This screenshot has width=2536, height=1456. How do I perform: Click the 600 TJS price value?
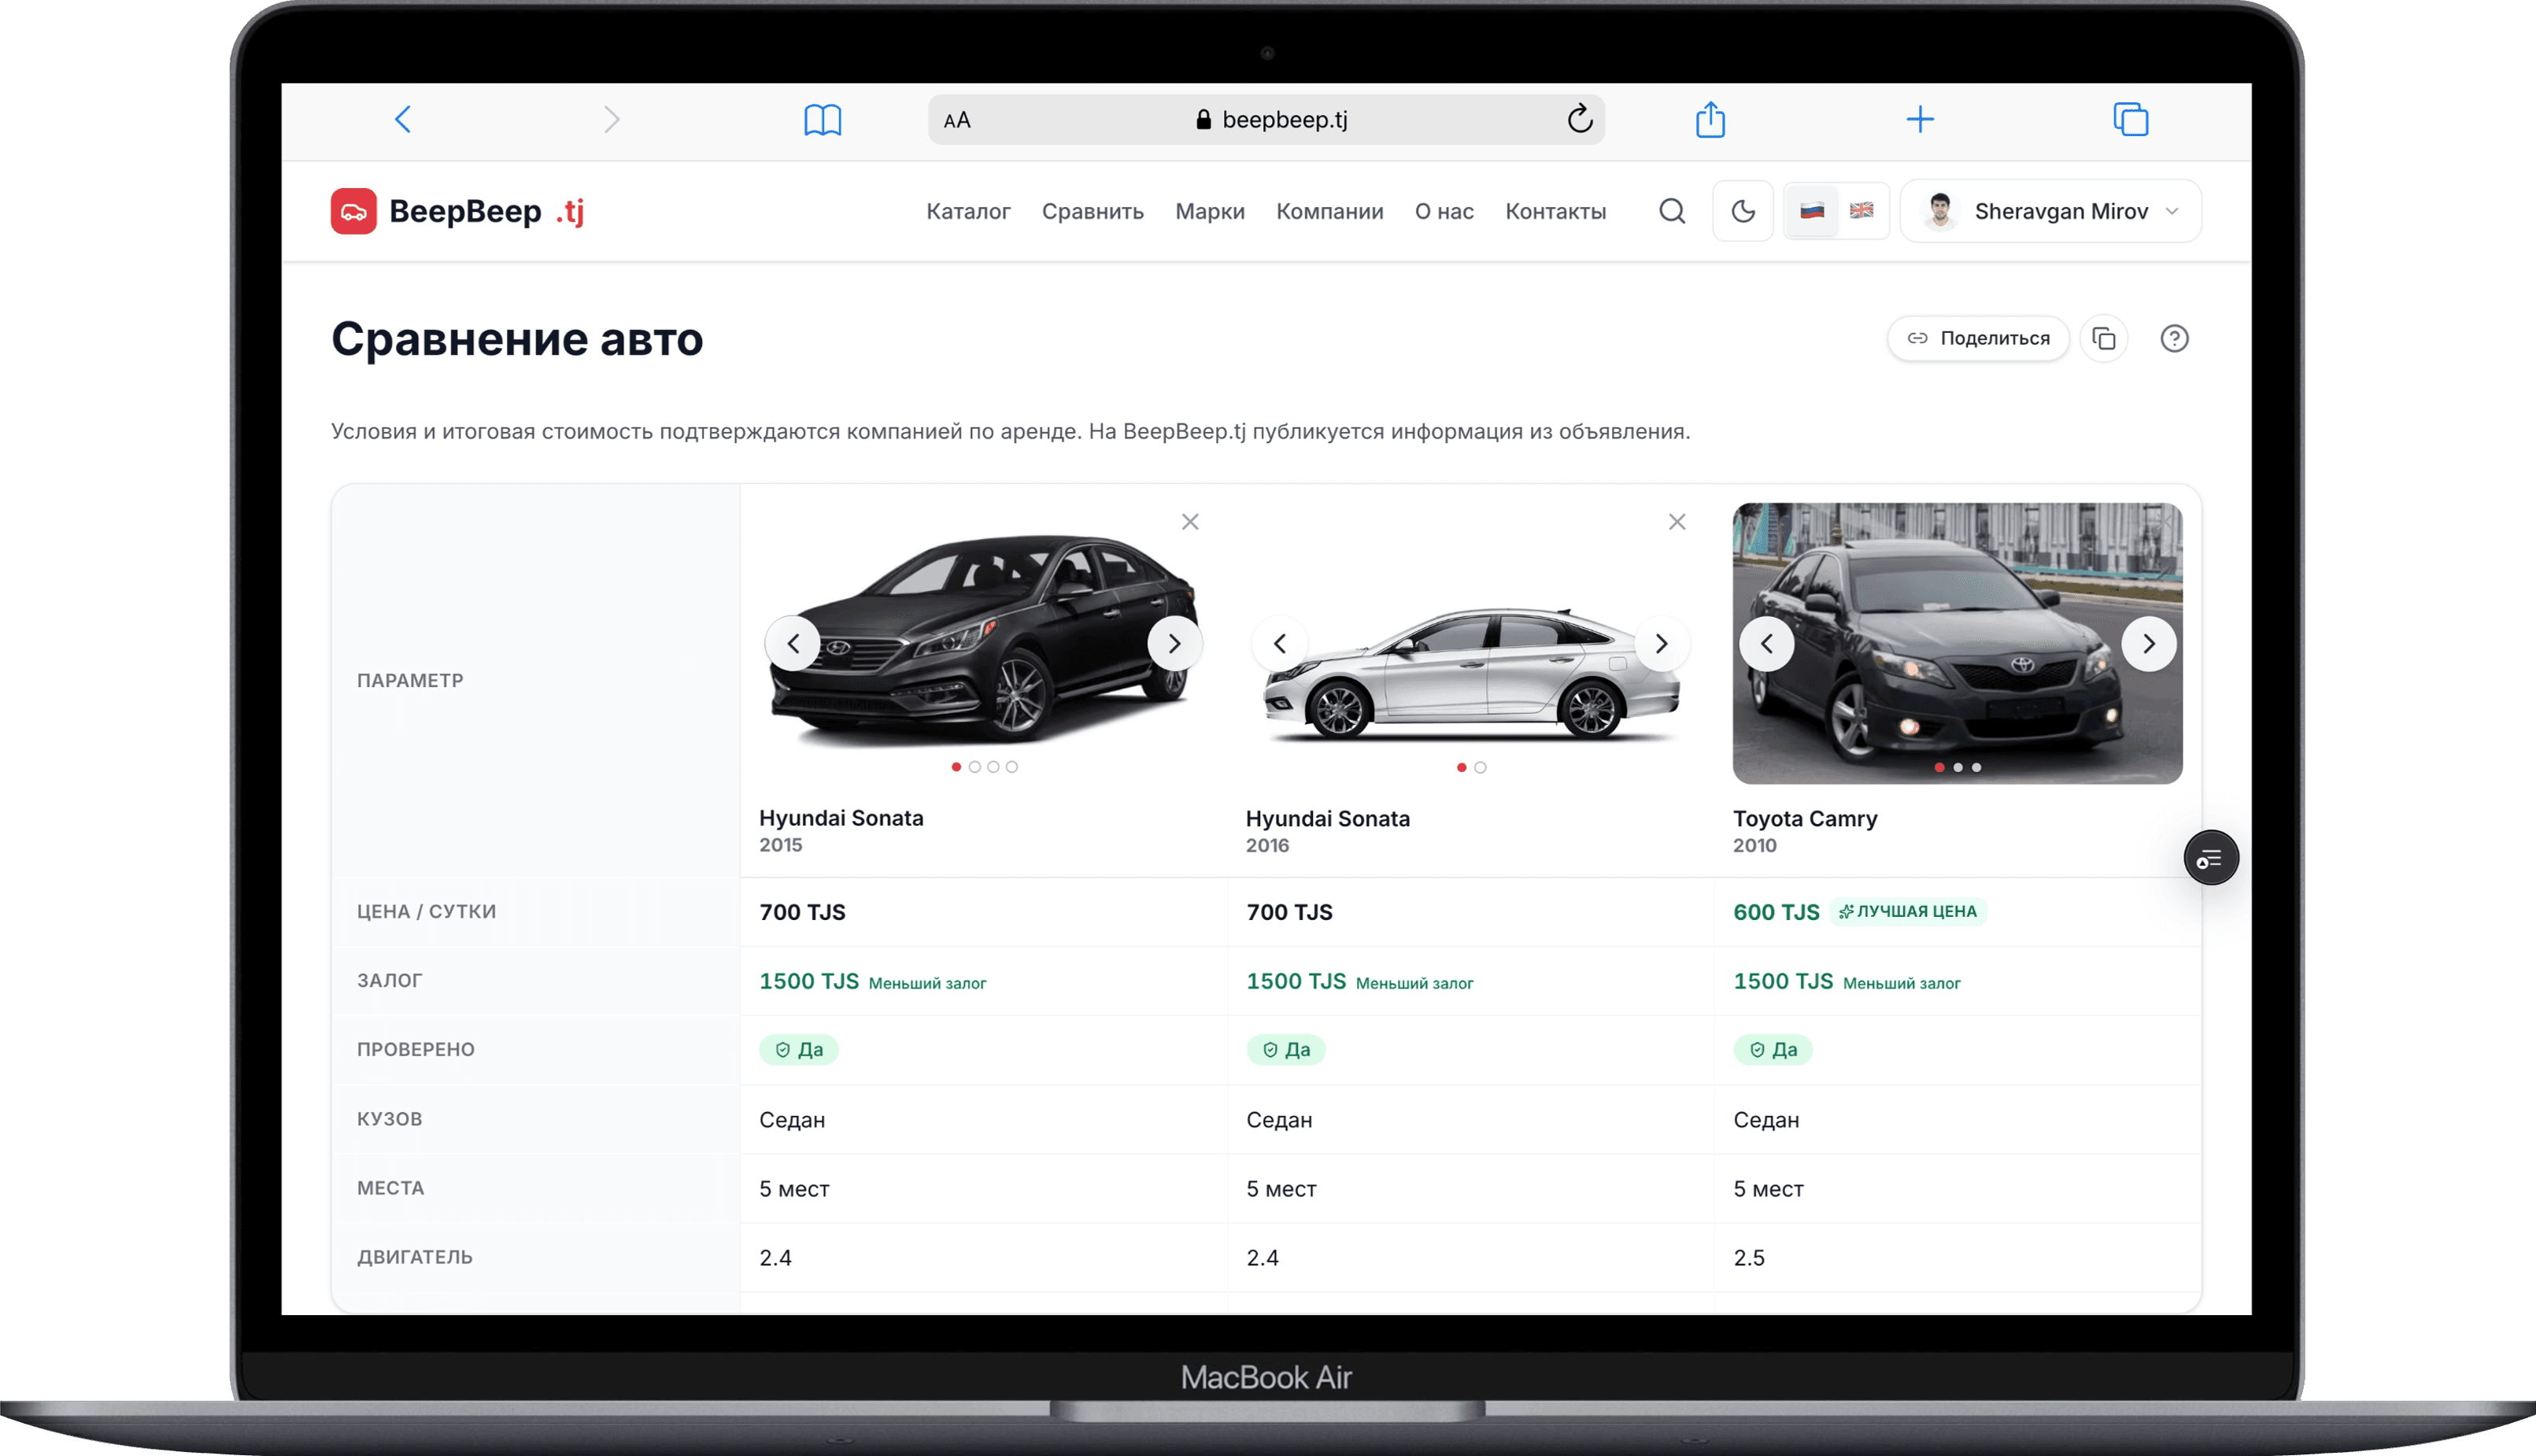tap(1775, 911)
